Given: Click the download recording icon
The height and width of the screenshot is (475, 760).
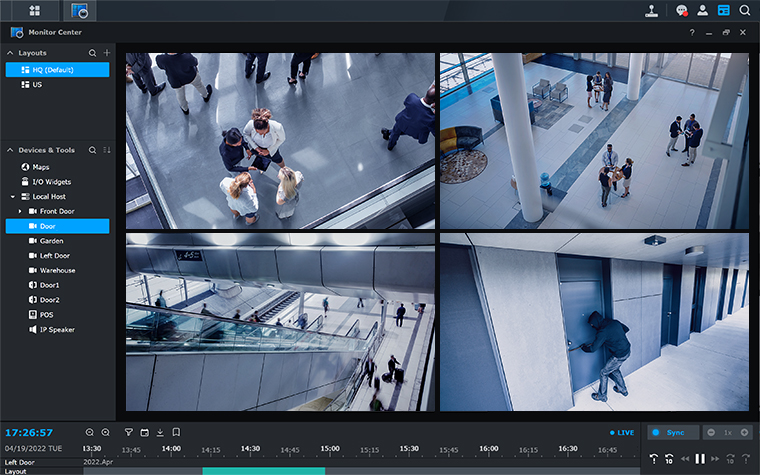Looking at the screenshot, I should click(x=160, y=432).
